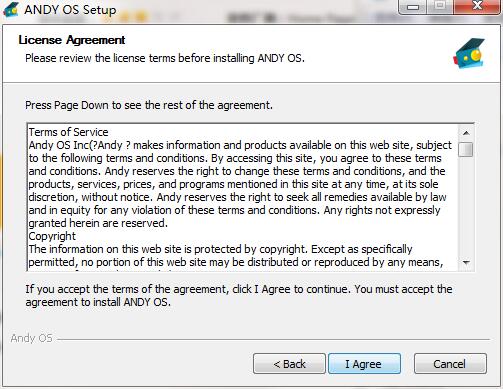
Task: Cancel the ANDY OS installation
Action: coord(450,364)
